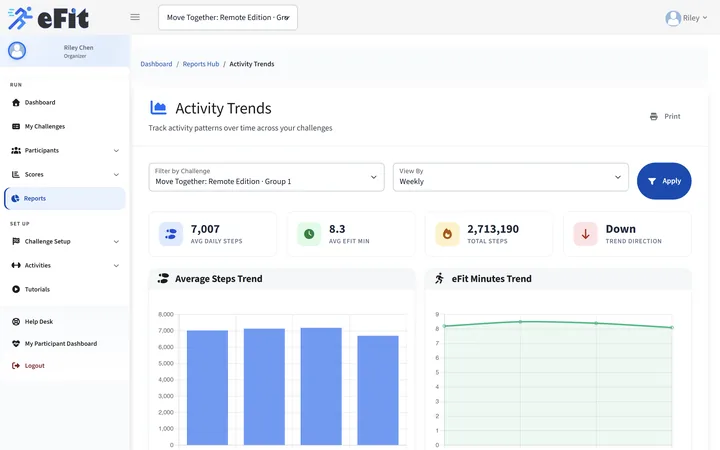The image size is (720, 450).
Task: Click the Reports pie icon
Action: point(15,198)
